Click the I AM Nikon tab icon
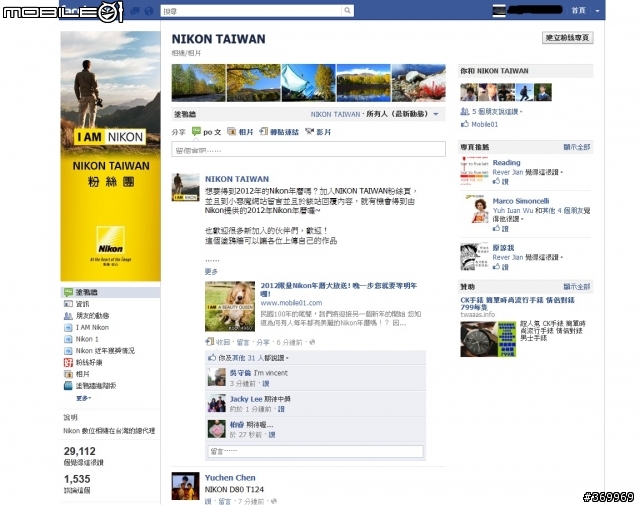This screenshot has height=505, width=640. pos(68,327)
